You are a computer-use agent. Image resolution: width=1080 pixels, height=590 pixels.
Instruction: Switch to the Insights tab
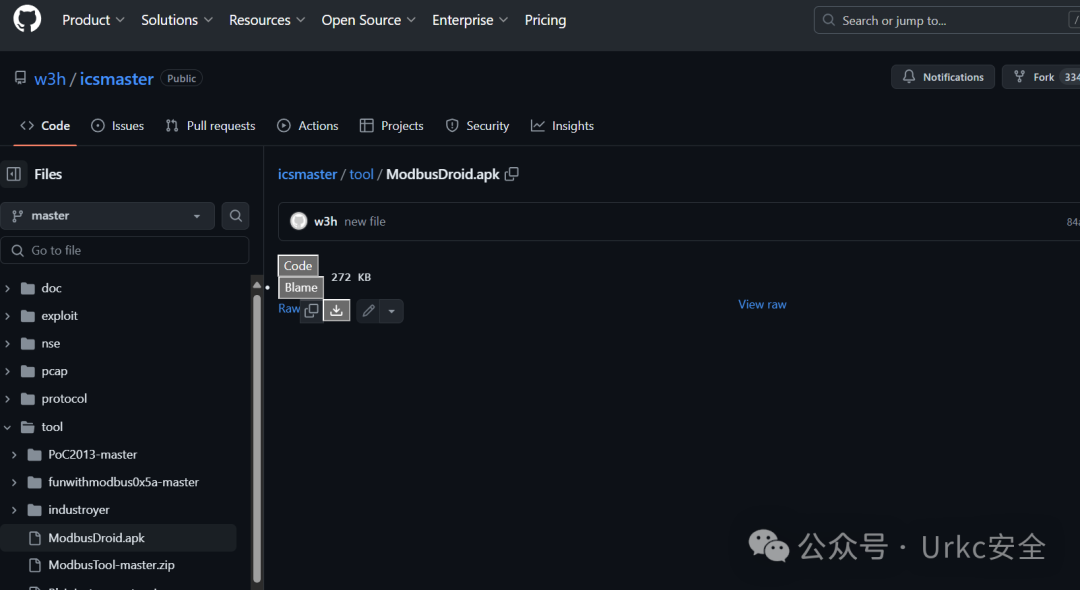[562, 125]
